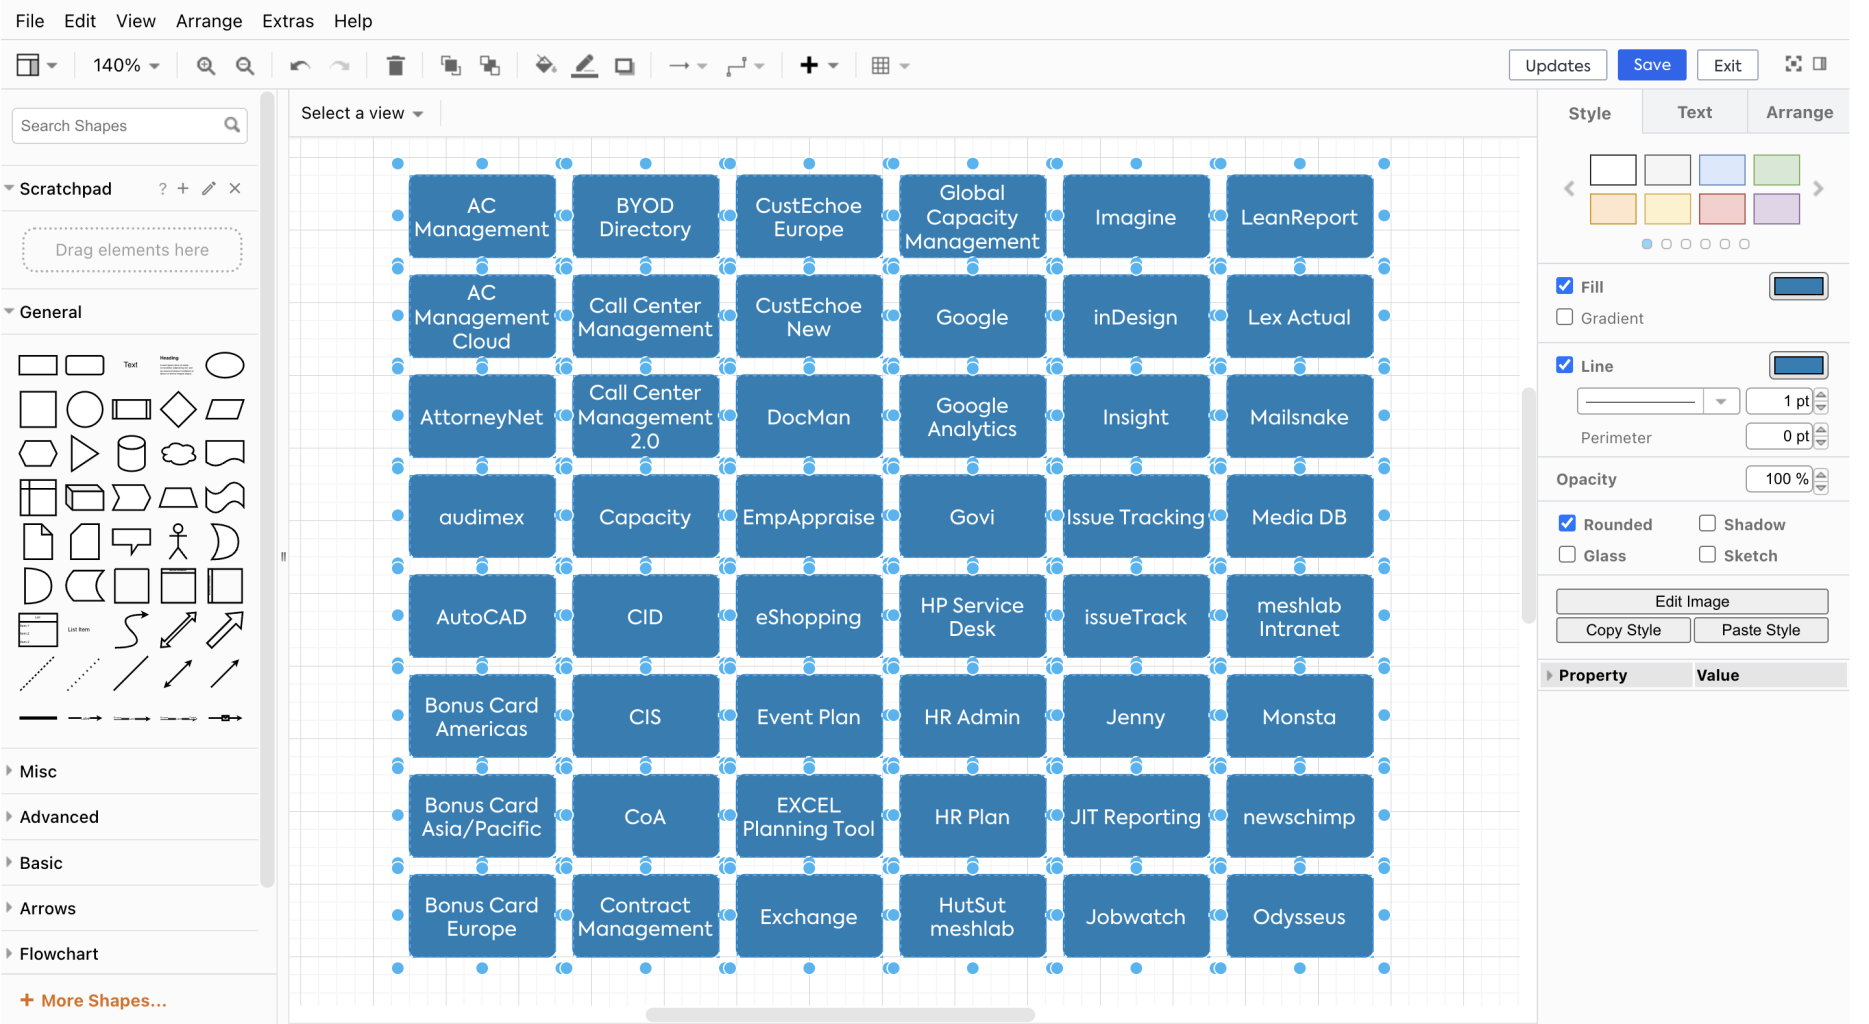This screenshot has width=1869, height=1024.
Task: Open the Help menu
Action: pos(353,20)
